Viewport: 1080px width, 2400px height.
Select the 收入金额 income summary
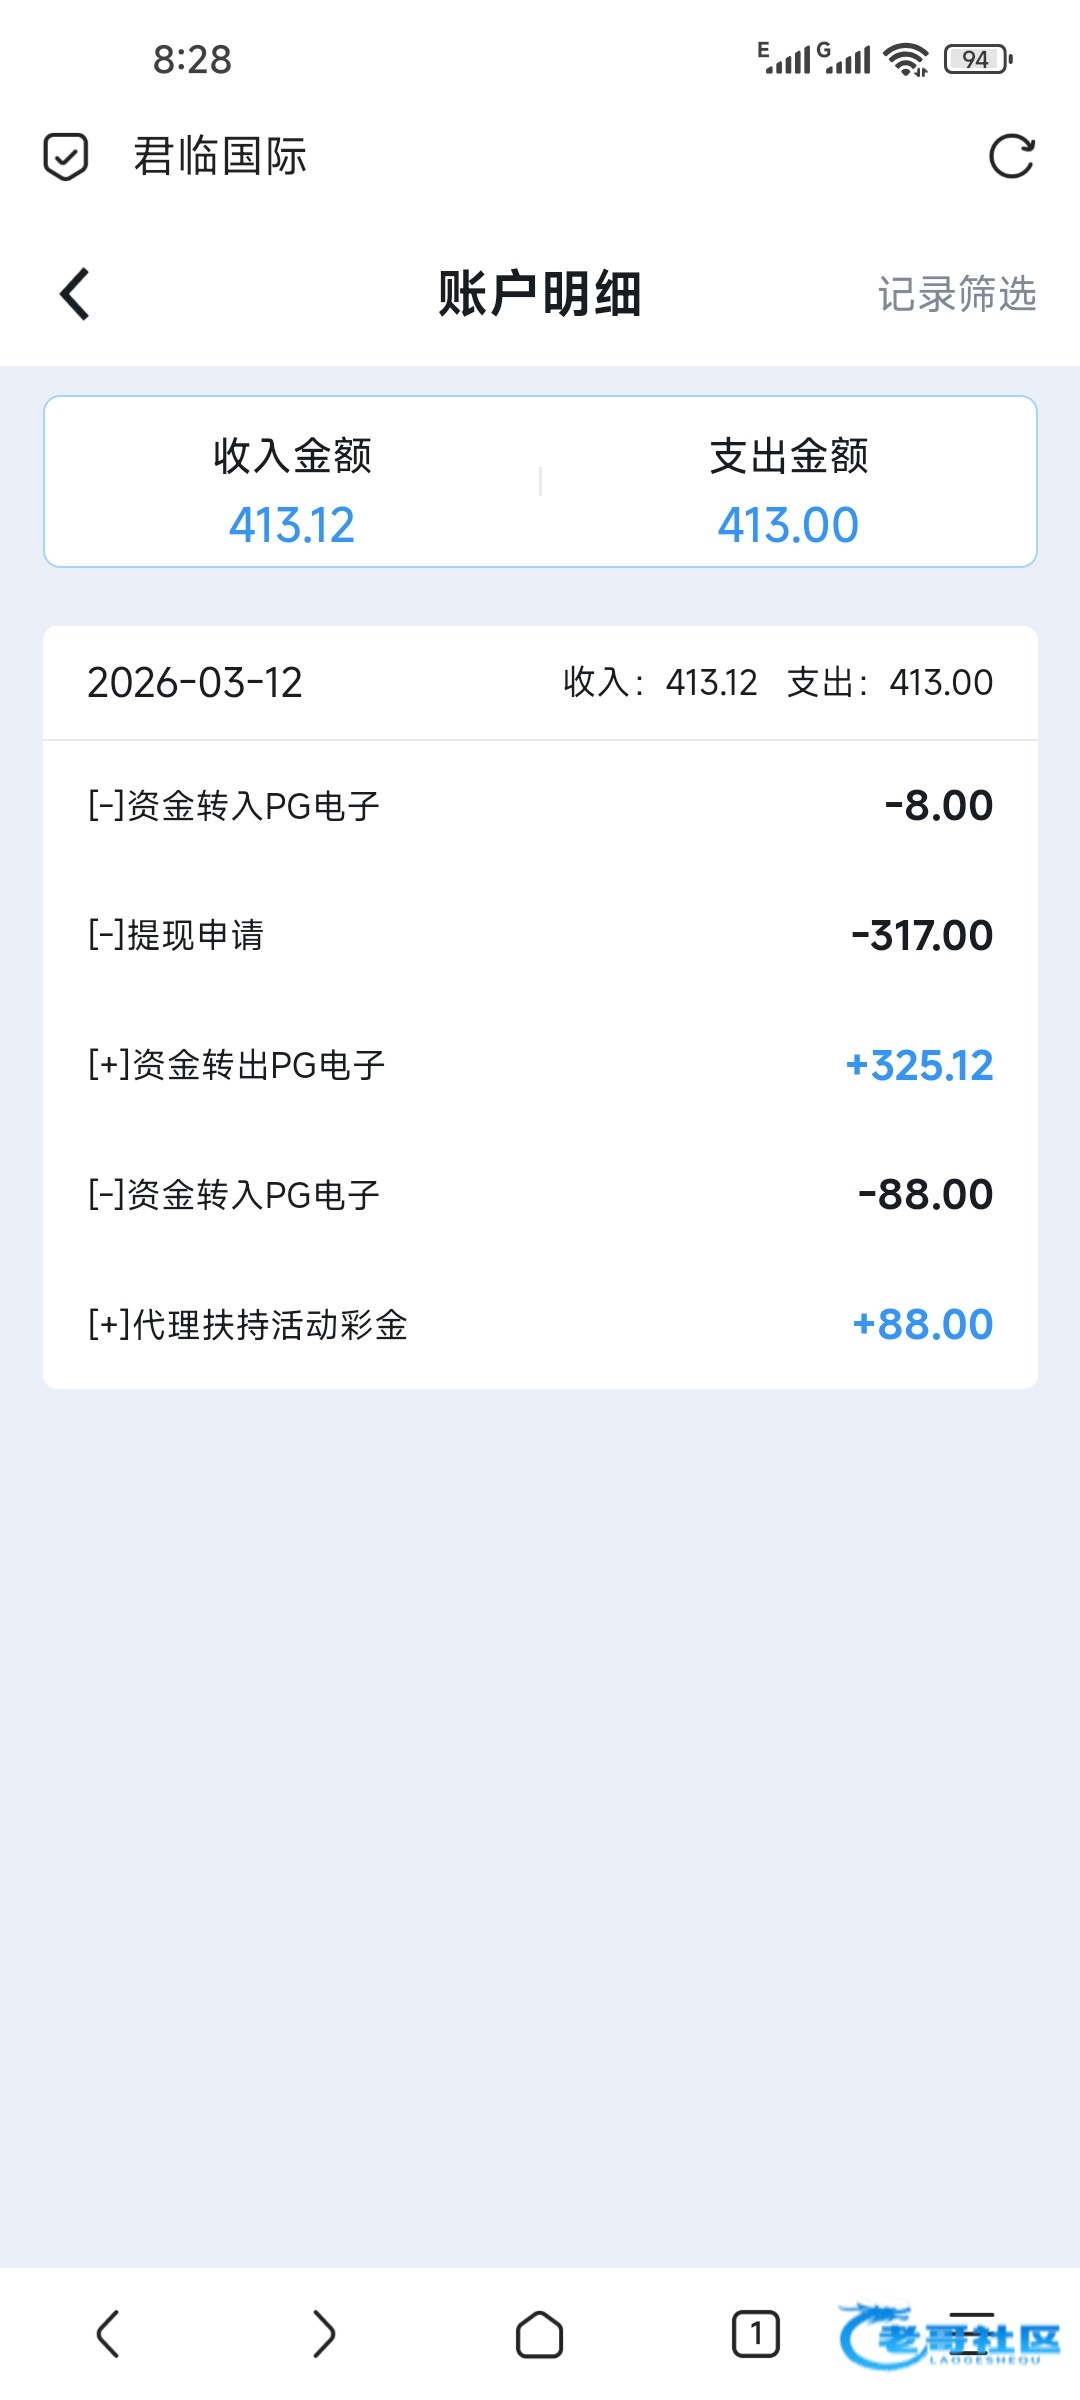292,490
